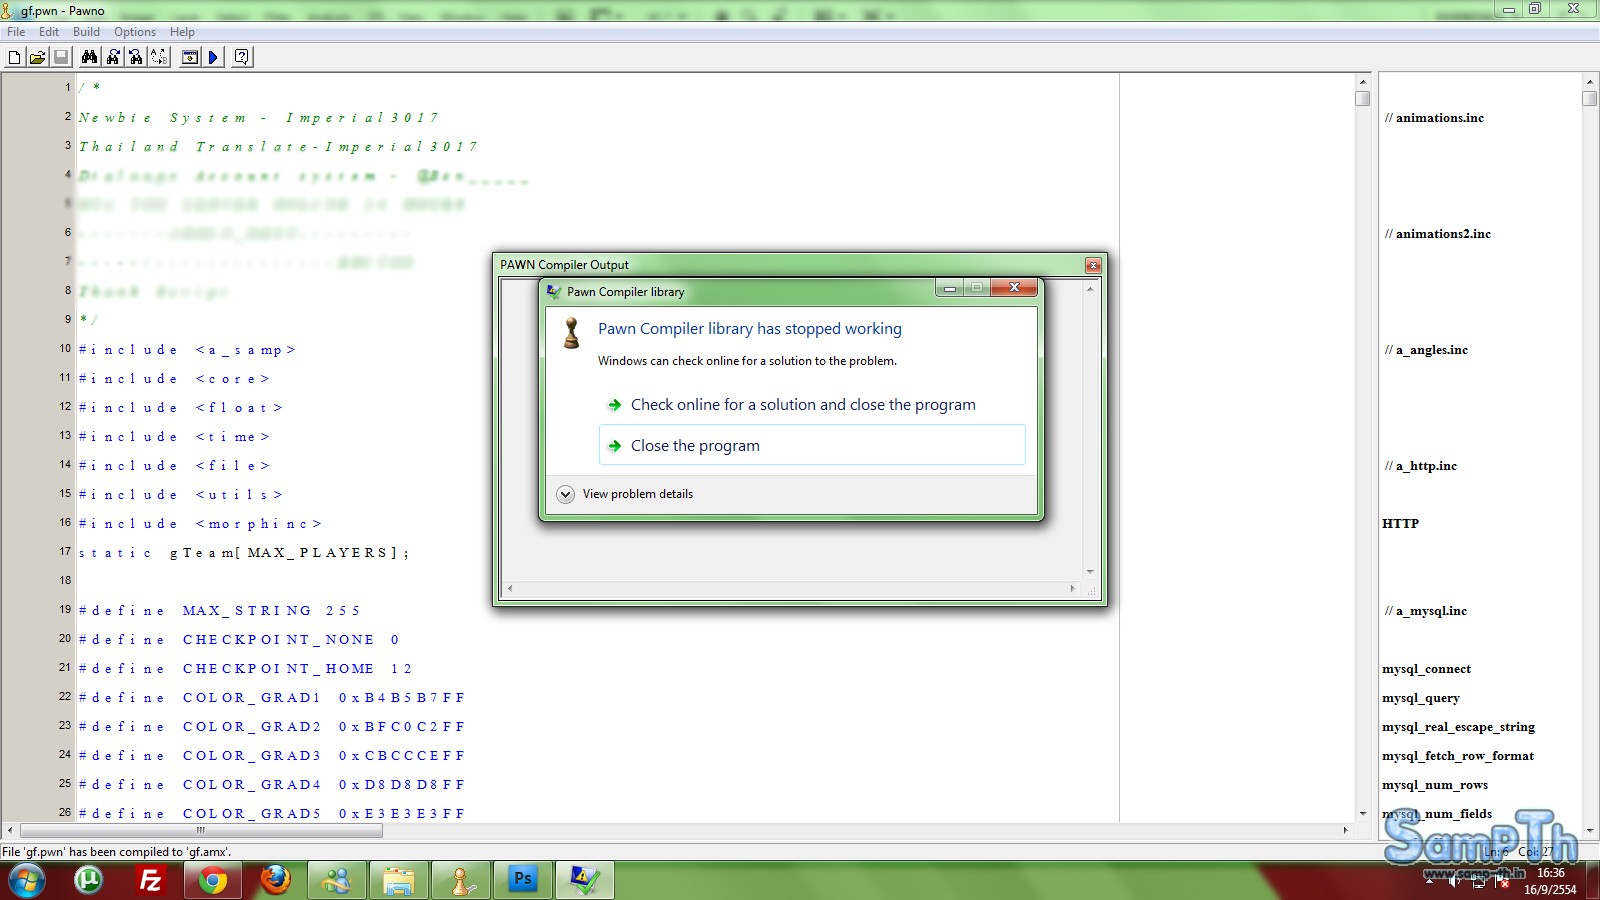Viewport: 1600px width, 900px height.
Task: Choose Check online for a solution and close
Action: 812,405
